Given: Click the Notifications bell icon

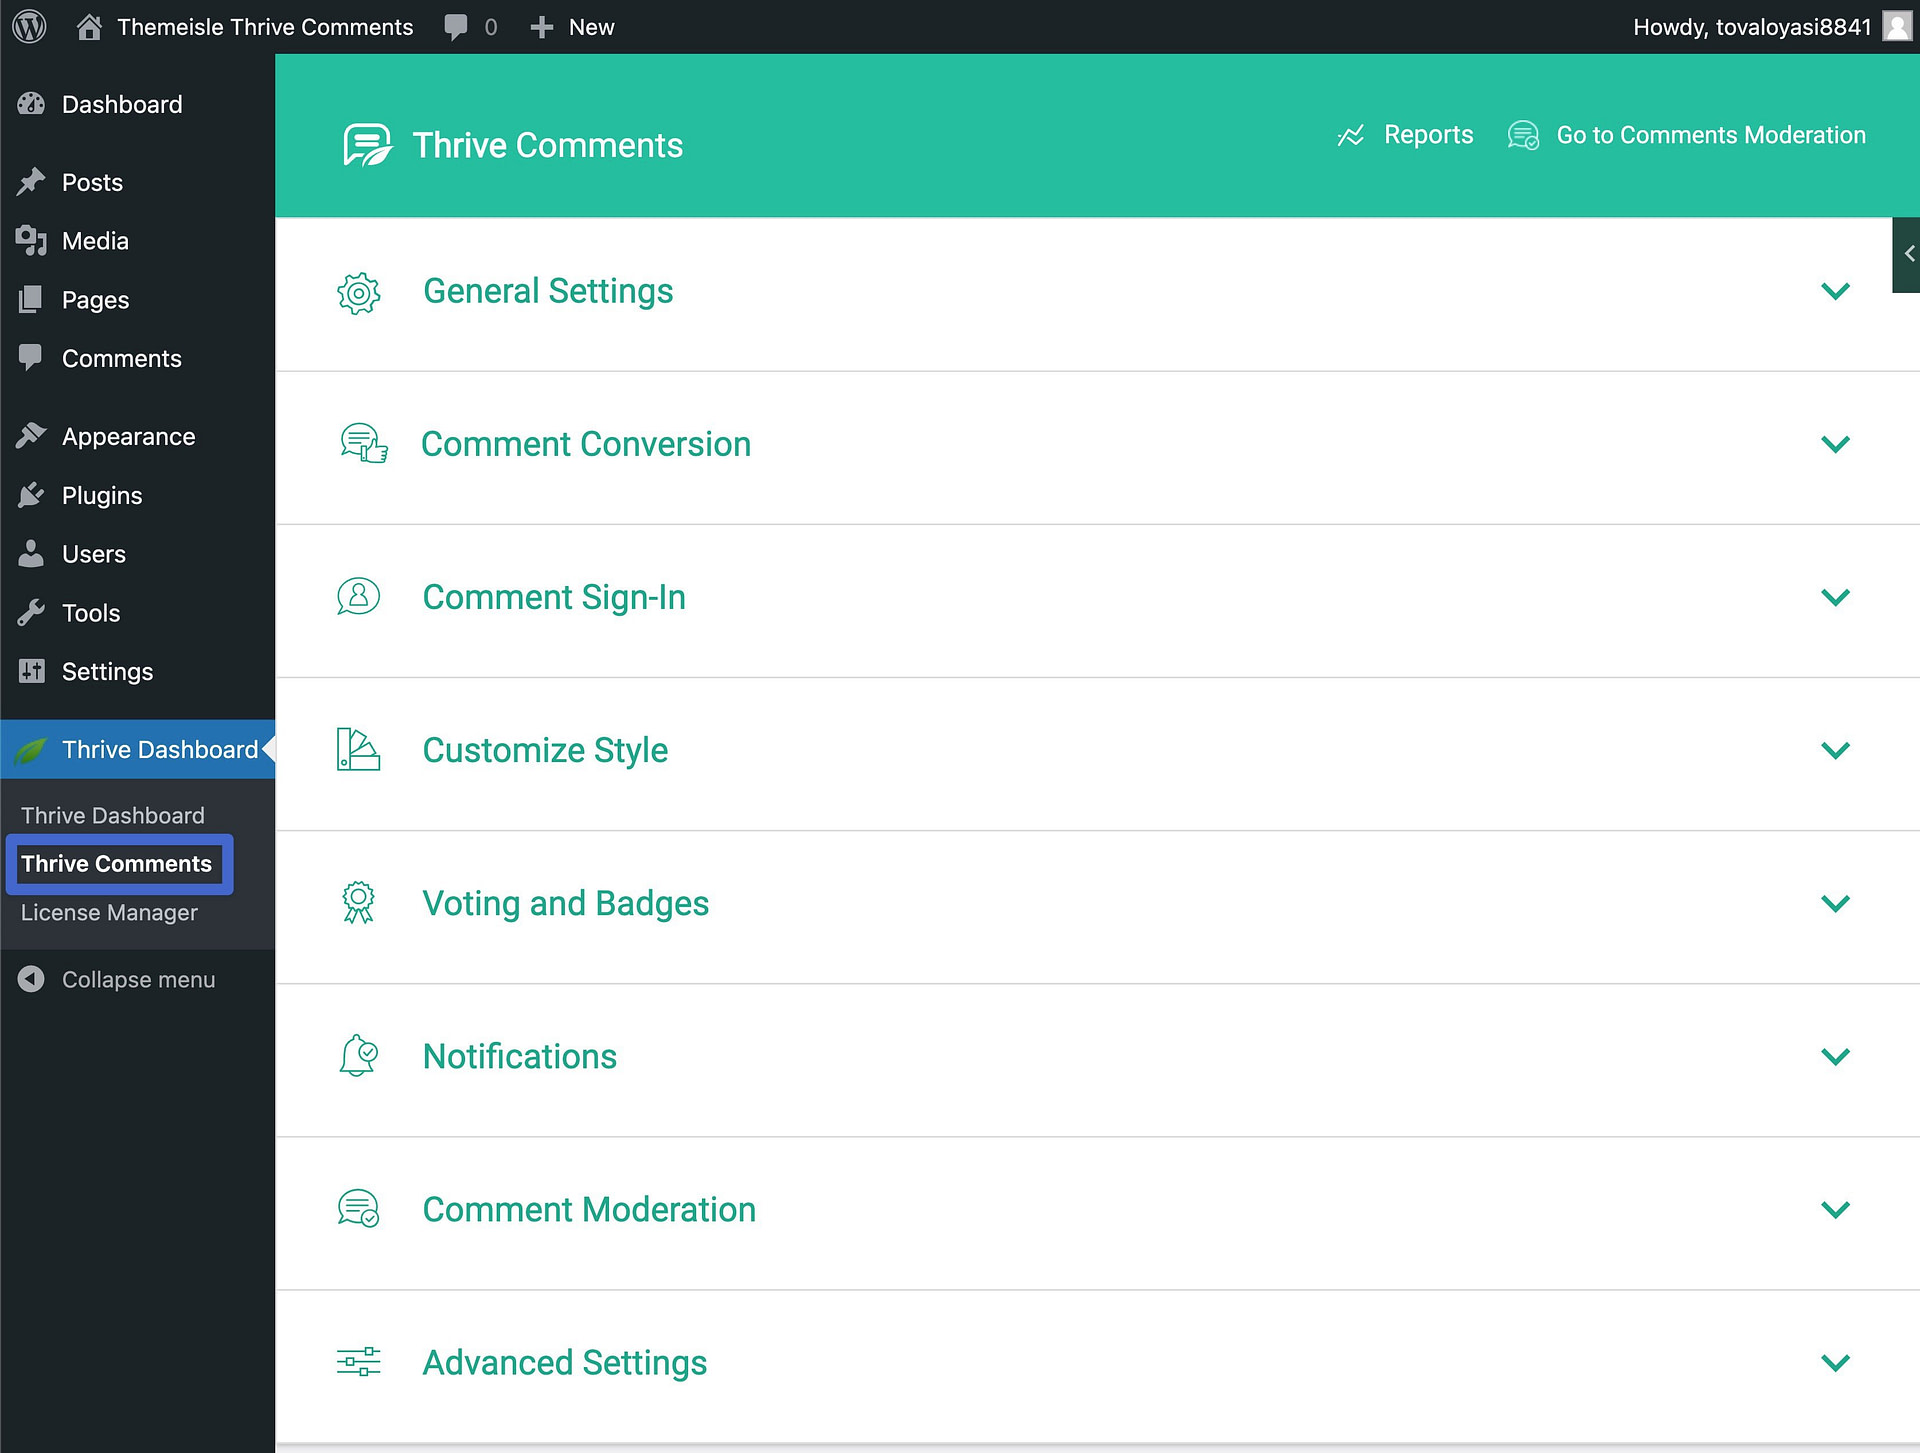Looking at the screenshot, I should (x=359, y=1058).
